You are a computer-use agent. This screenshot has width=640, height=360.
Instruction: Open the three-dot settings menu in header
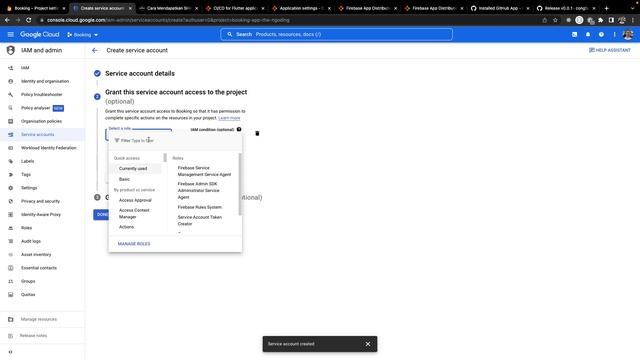614,35
